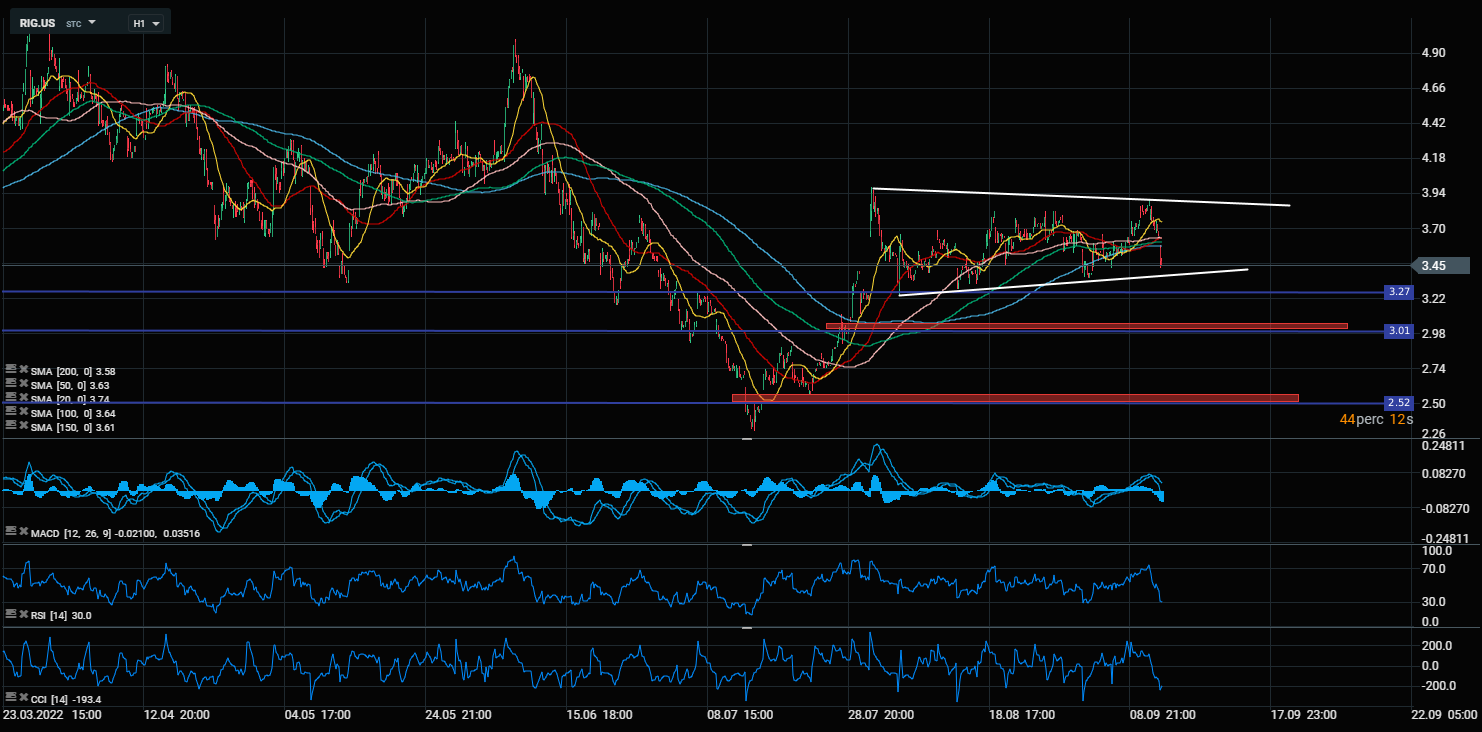The width and height of the screenshot is (1482, 732).
Task: Open MACD indicator settings icon
Action: [10, 532]
